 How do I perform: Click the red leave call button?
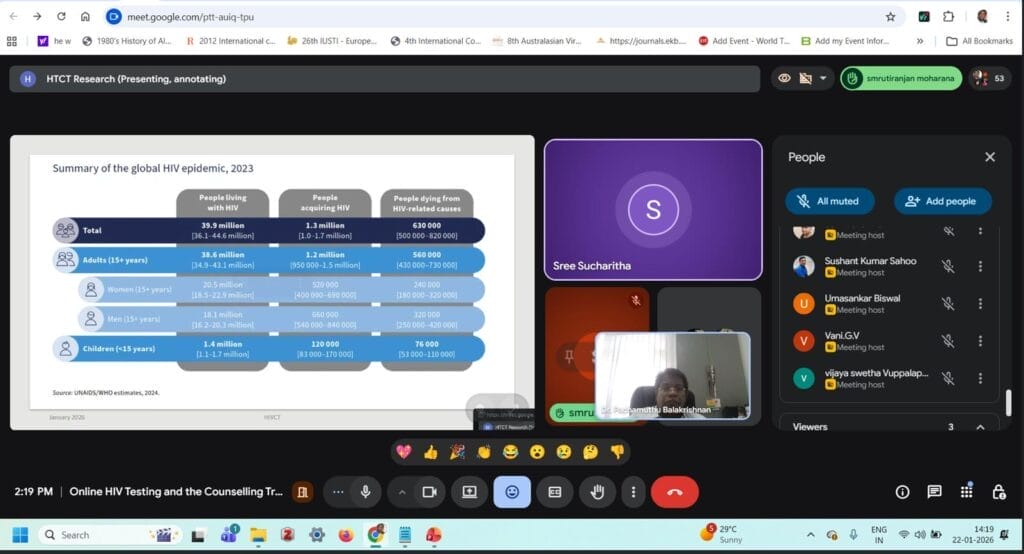(674, 492)
